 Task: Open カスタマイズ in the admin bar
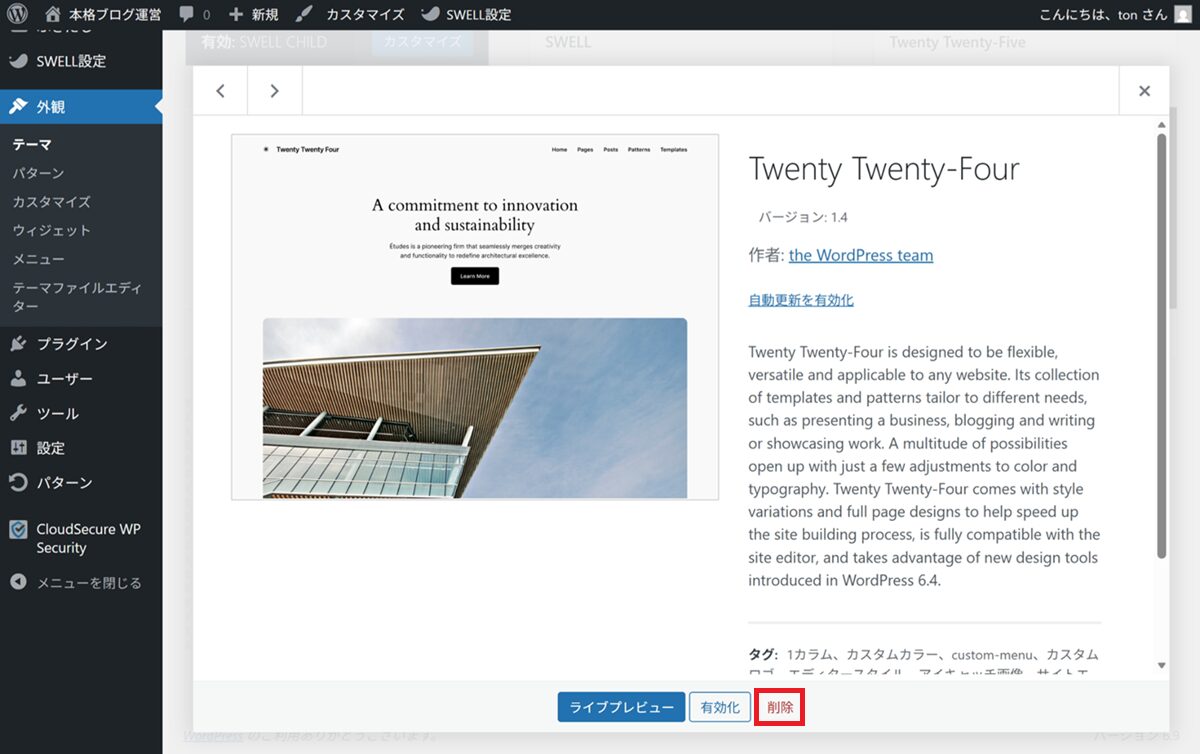tap(364, 15)
